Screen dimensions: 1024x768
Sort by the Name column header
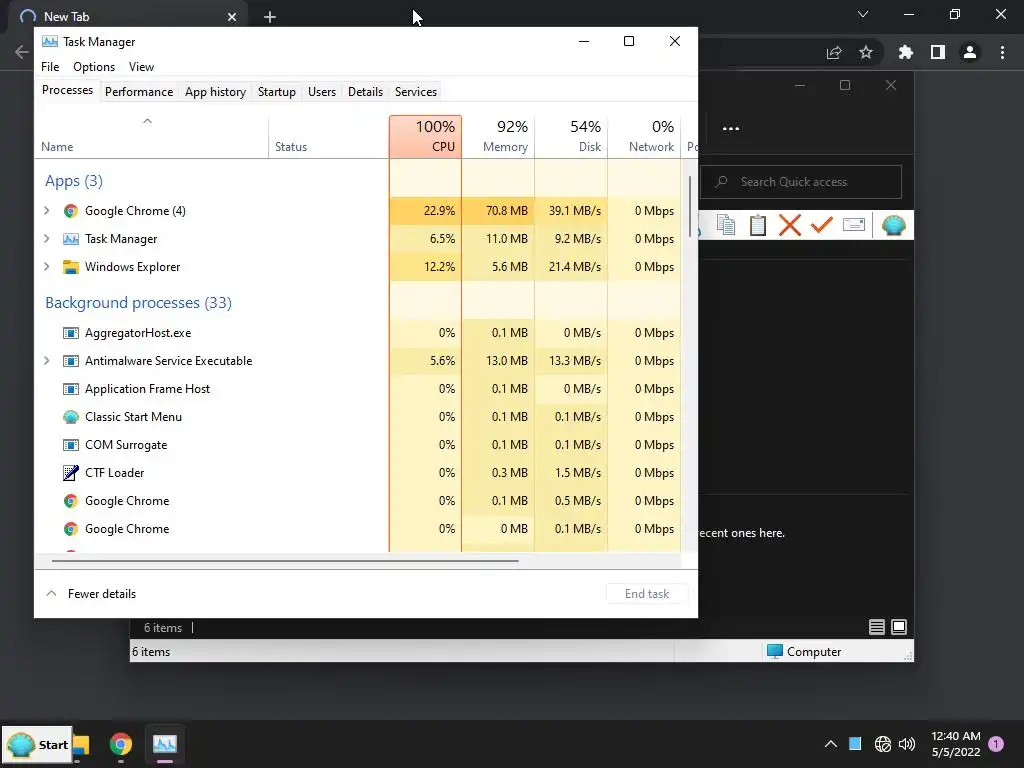coord(152,136)
